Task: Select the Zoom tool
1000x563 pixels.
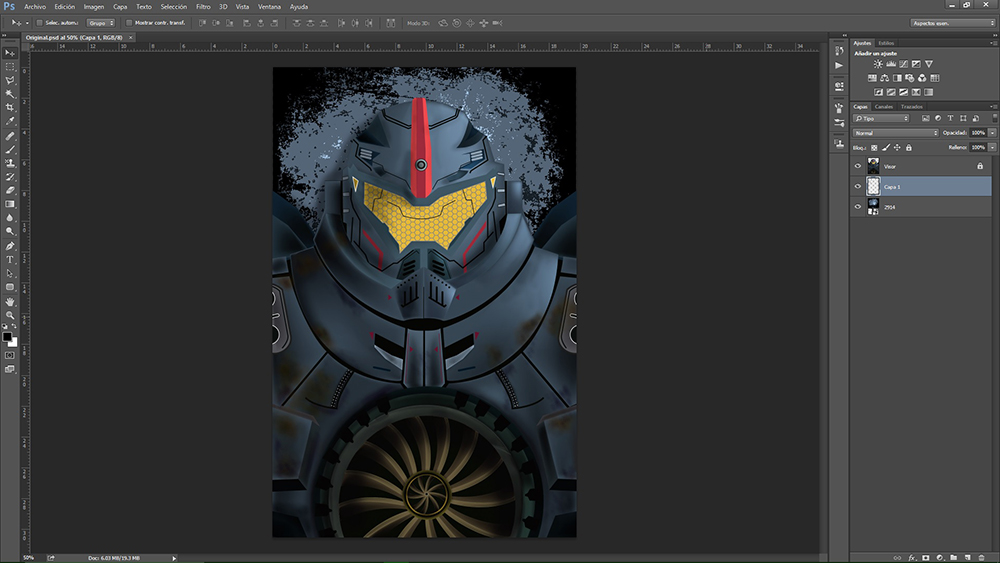Action: [x=10, y=315]
